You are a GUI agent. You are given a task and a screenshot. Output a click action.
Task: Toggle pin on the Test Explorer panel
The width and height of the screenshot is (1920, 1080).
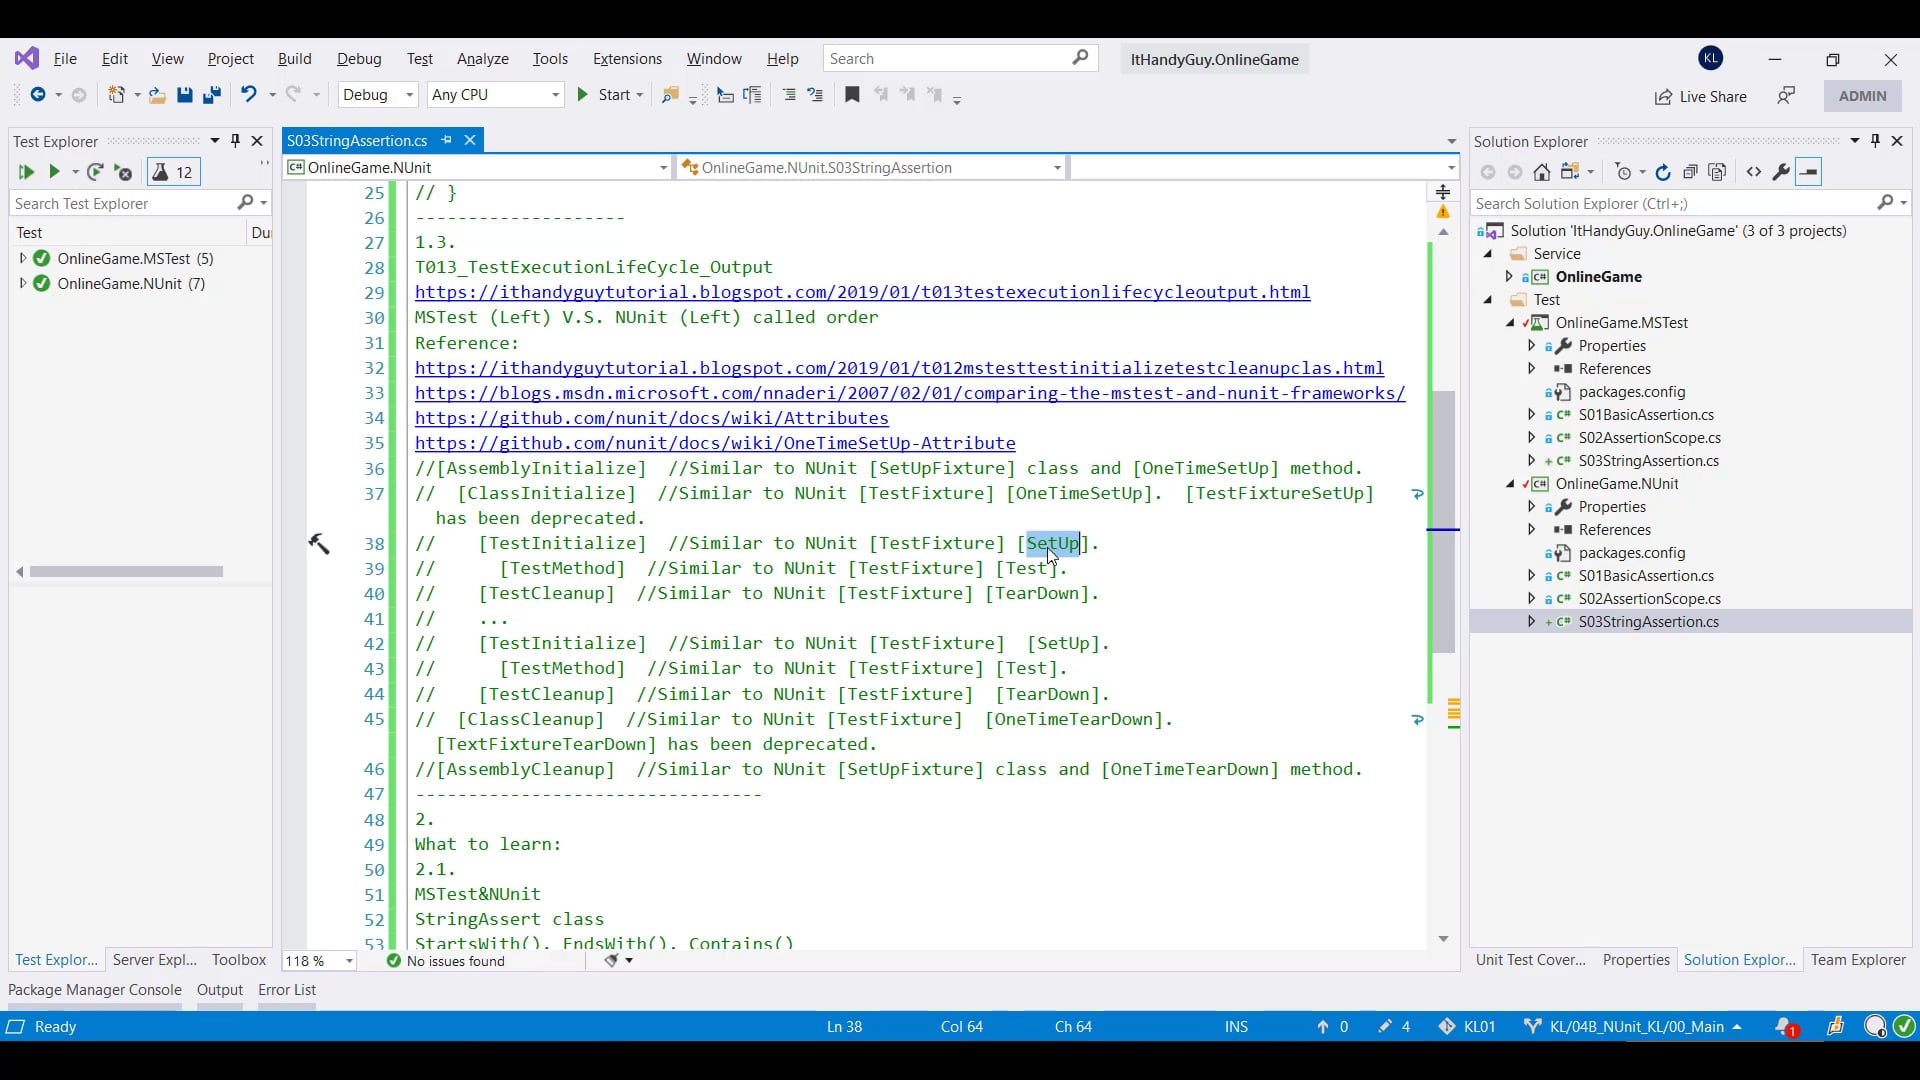[236, 141]
